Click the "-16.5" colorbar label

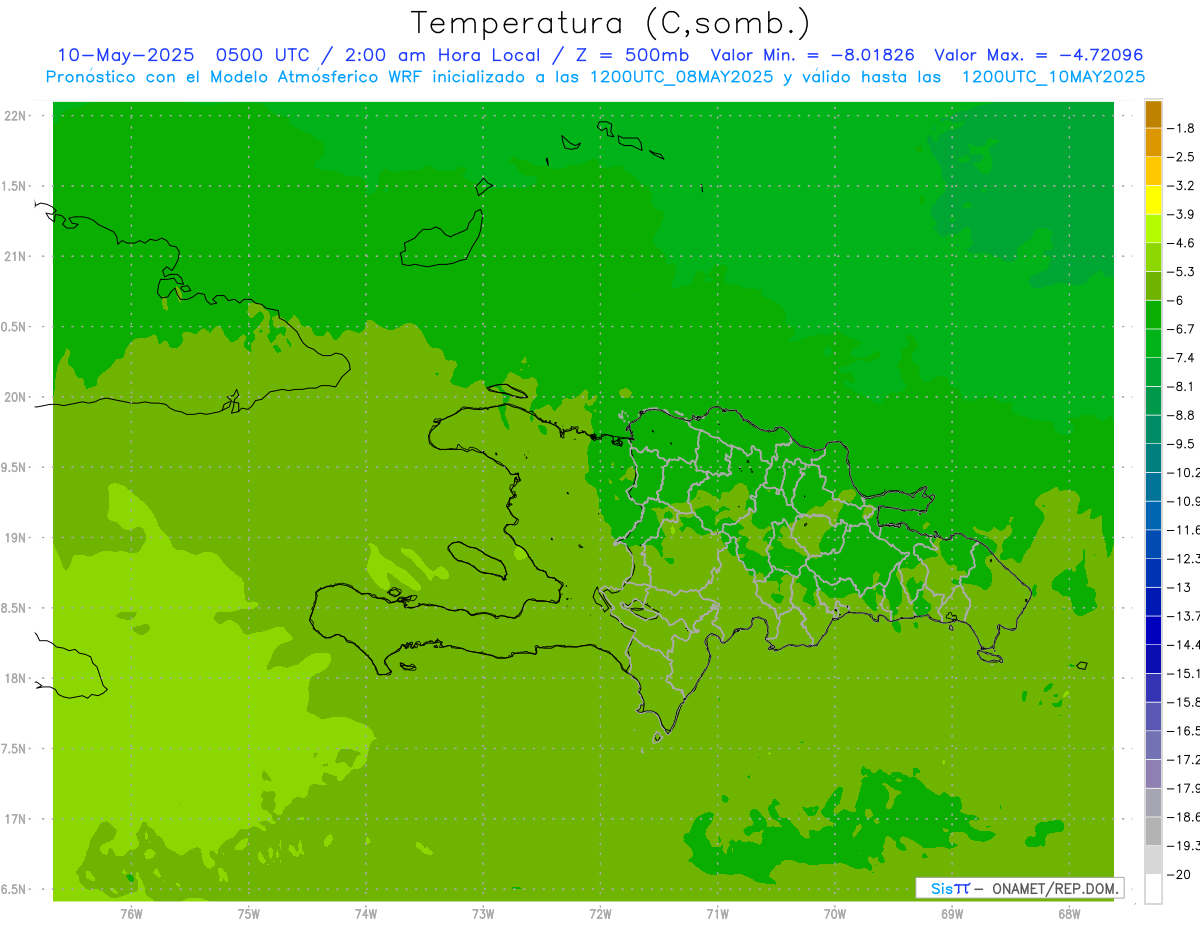[1184, 731]
